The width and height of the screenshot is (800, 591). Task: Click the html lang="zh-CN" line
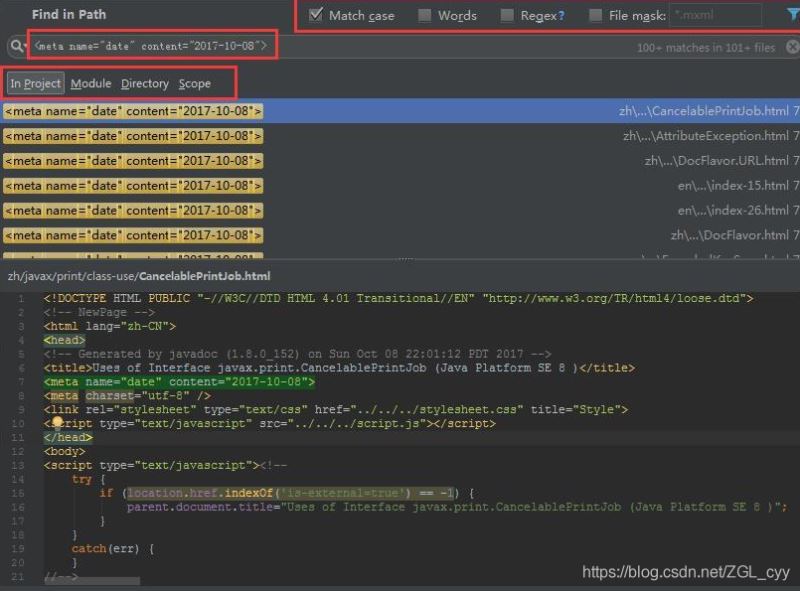tap(110, 326)
